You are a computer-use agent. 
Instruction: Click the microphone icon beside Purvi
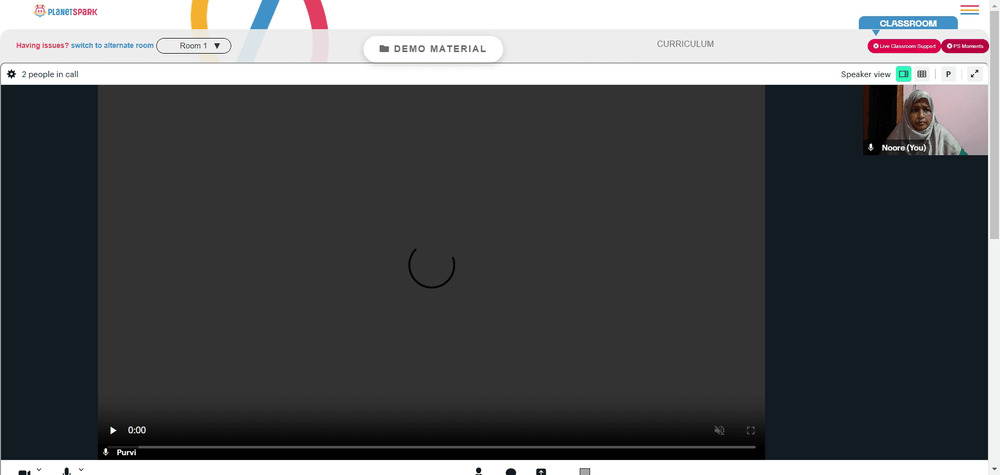point(106,452)
